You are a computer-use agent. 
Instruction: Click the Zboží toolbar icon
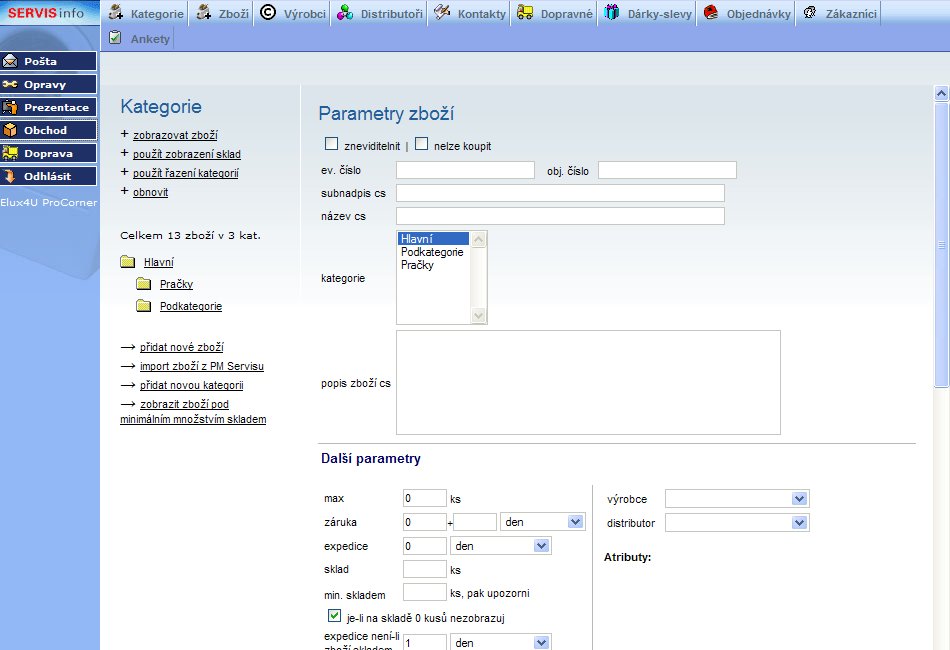[x=204, y=12]
